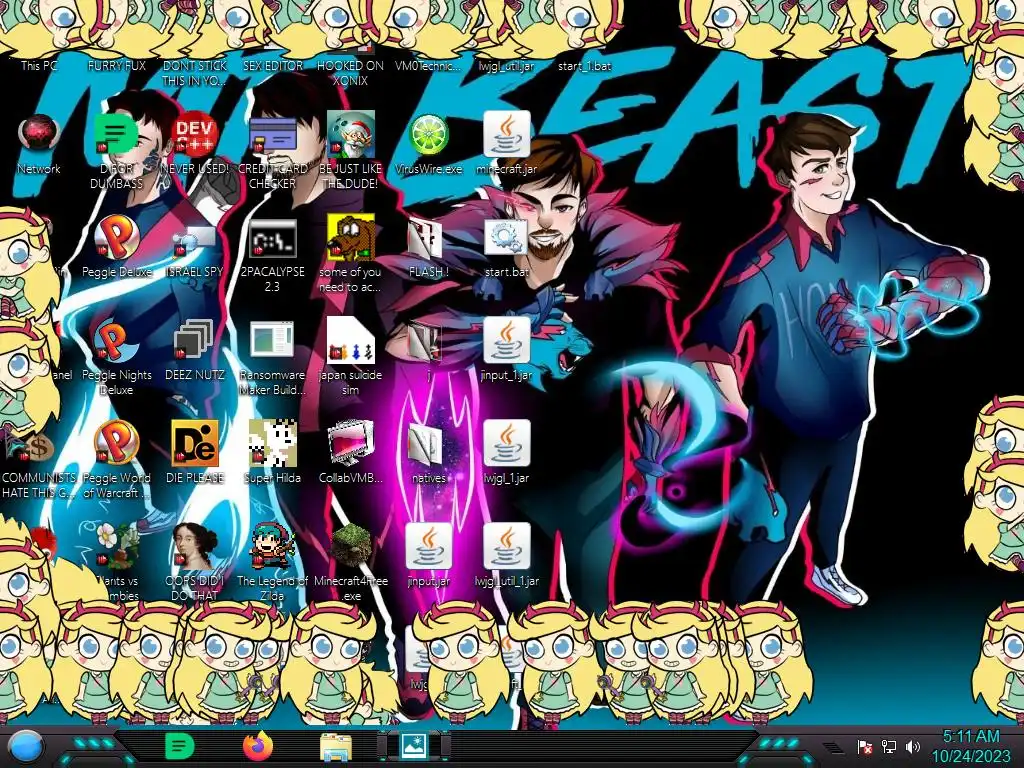Select the lwjgl_util_1.jar file icon
Viewport: 1024px width, 768px height.
507,547
